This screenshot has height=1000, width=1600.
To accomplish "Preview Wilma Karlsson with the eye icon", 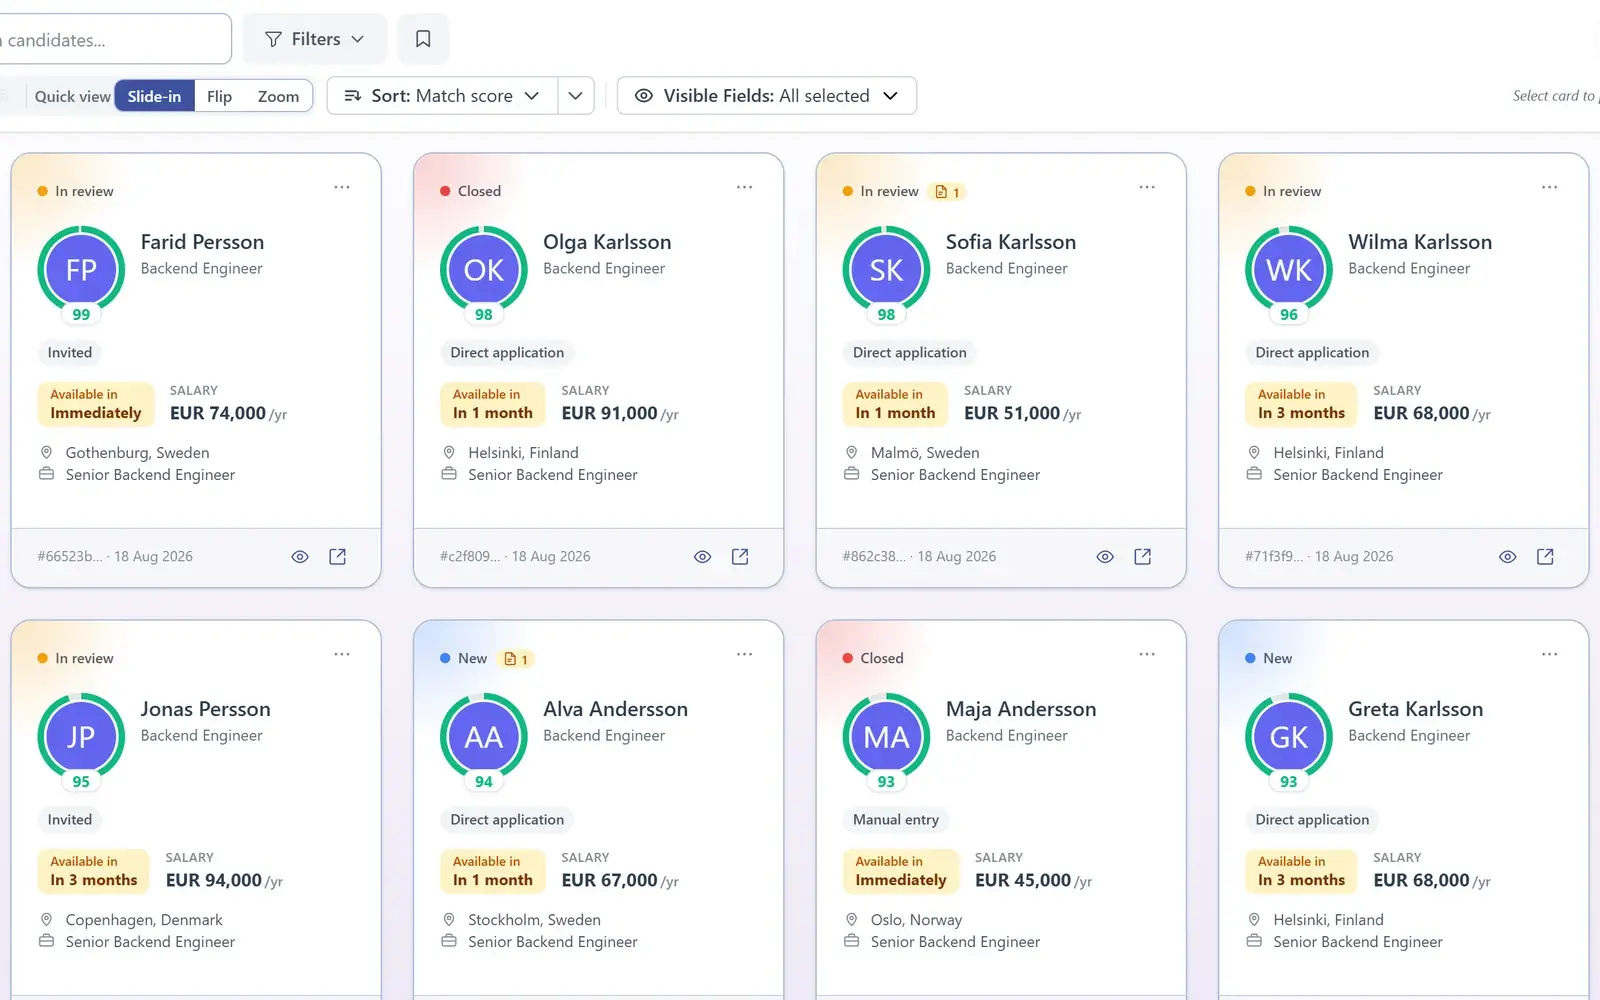I will (x=1507, y=557).
